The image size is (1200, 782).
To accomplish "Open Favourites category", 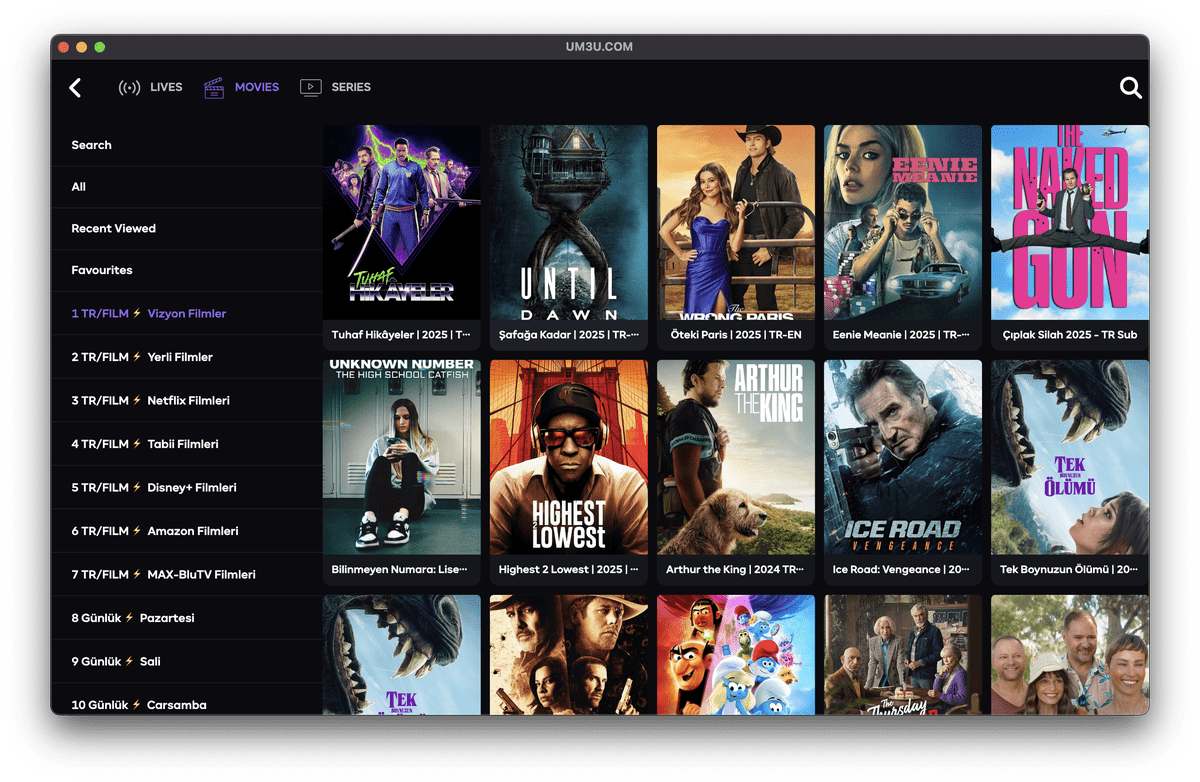I will tap(187, 271).
